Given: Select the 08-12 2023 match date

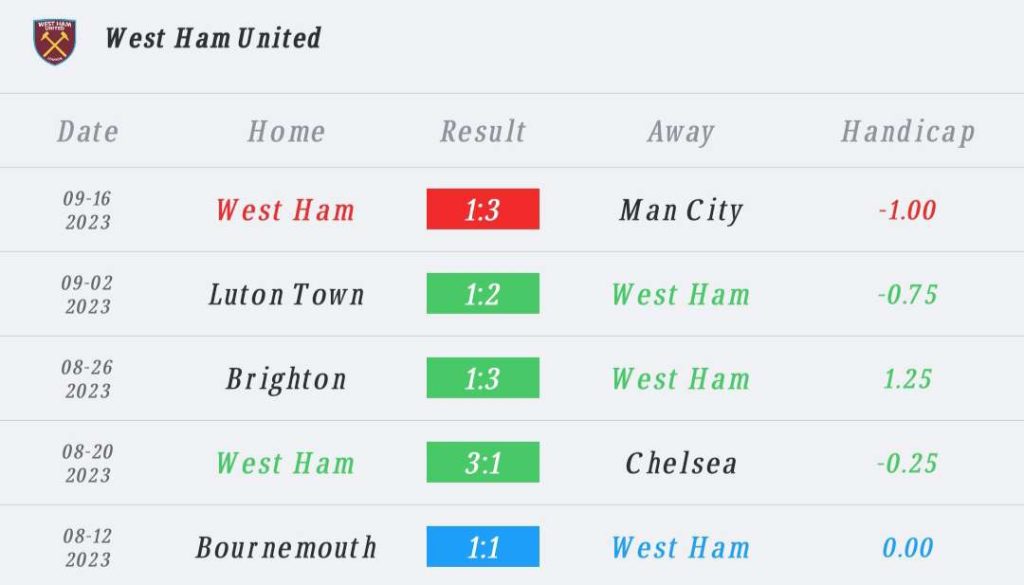Looking at the screenshot, I should point(88,547).
